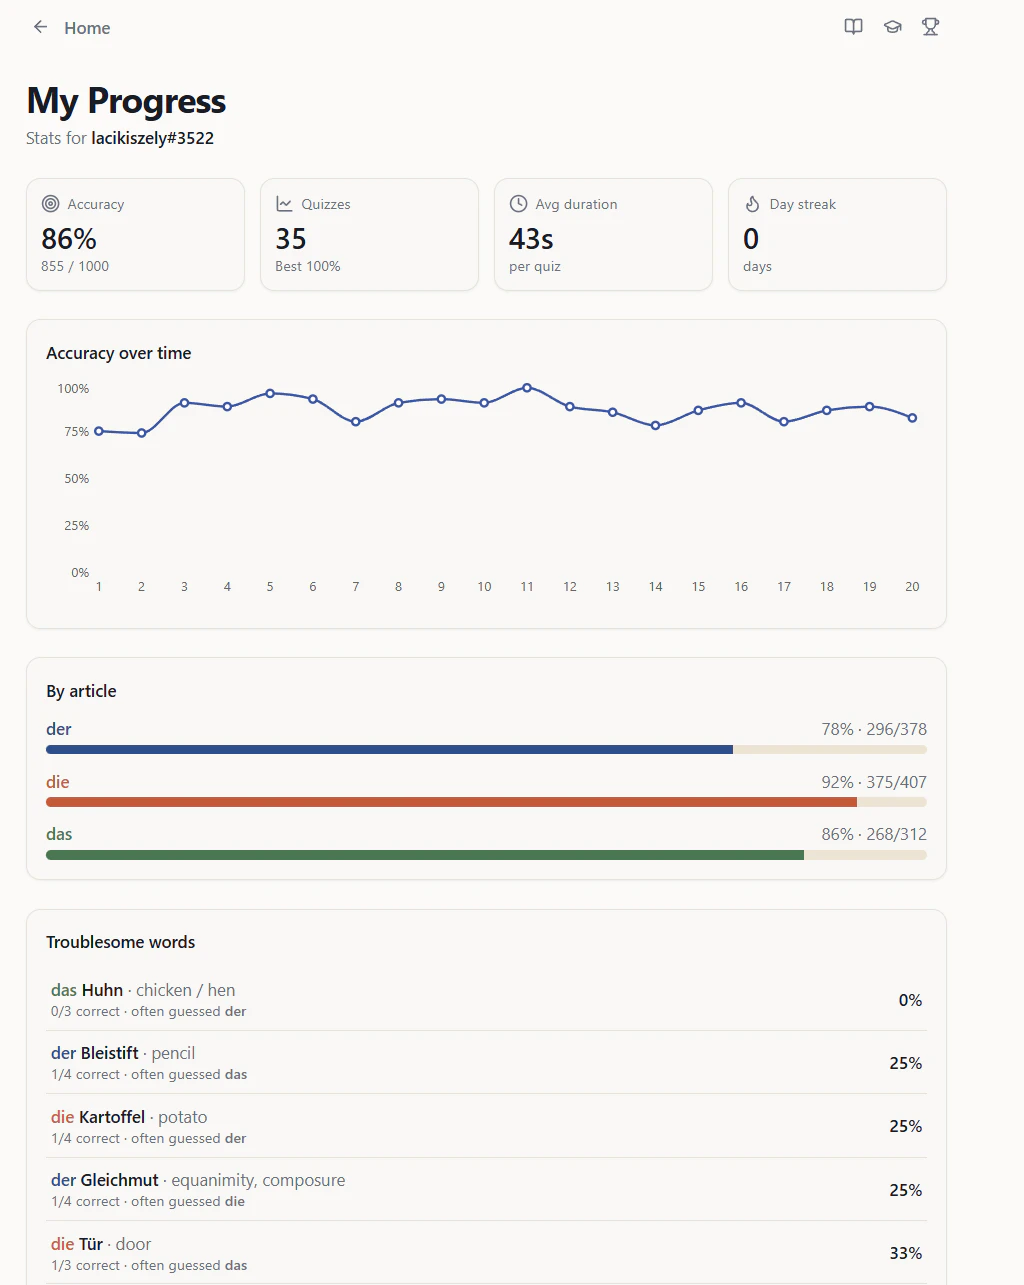Click the clock icon on Avg duration card
The image size is (1024, 1285).
(518, 204)
